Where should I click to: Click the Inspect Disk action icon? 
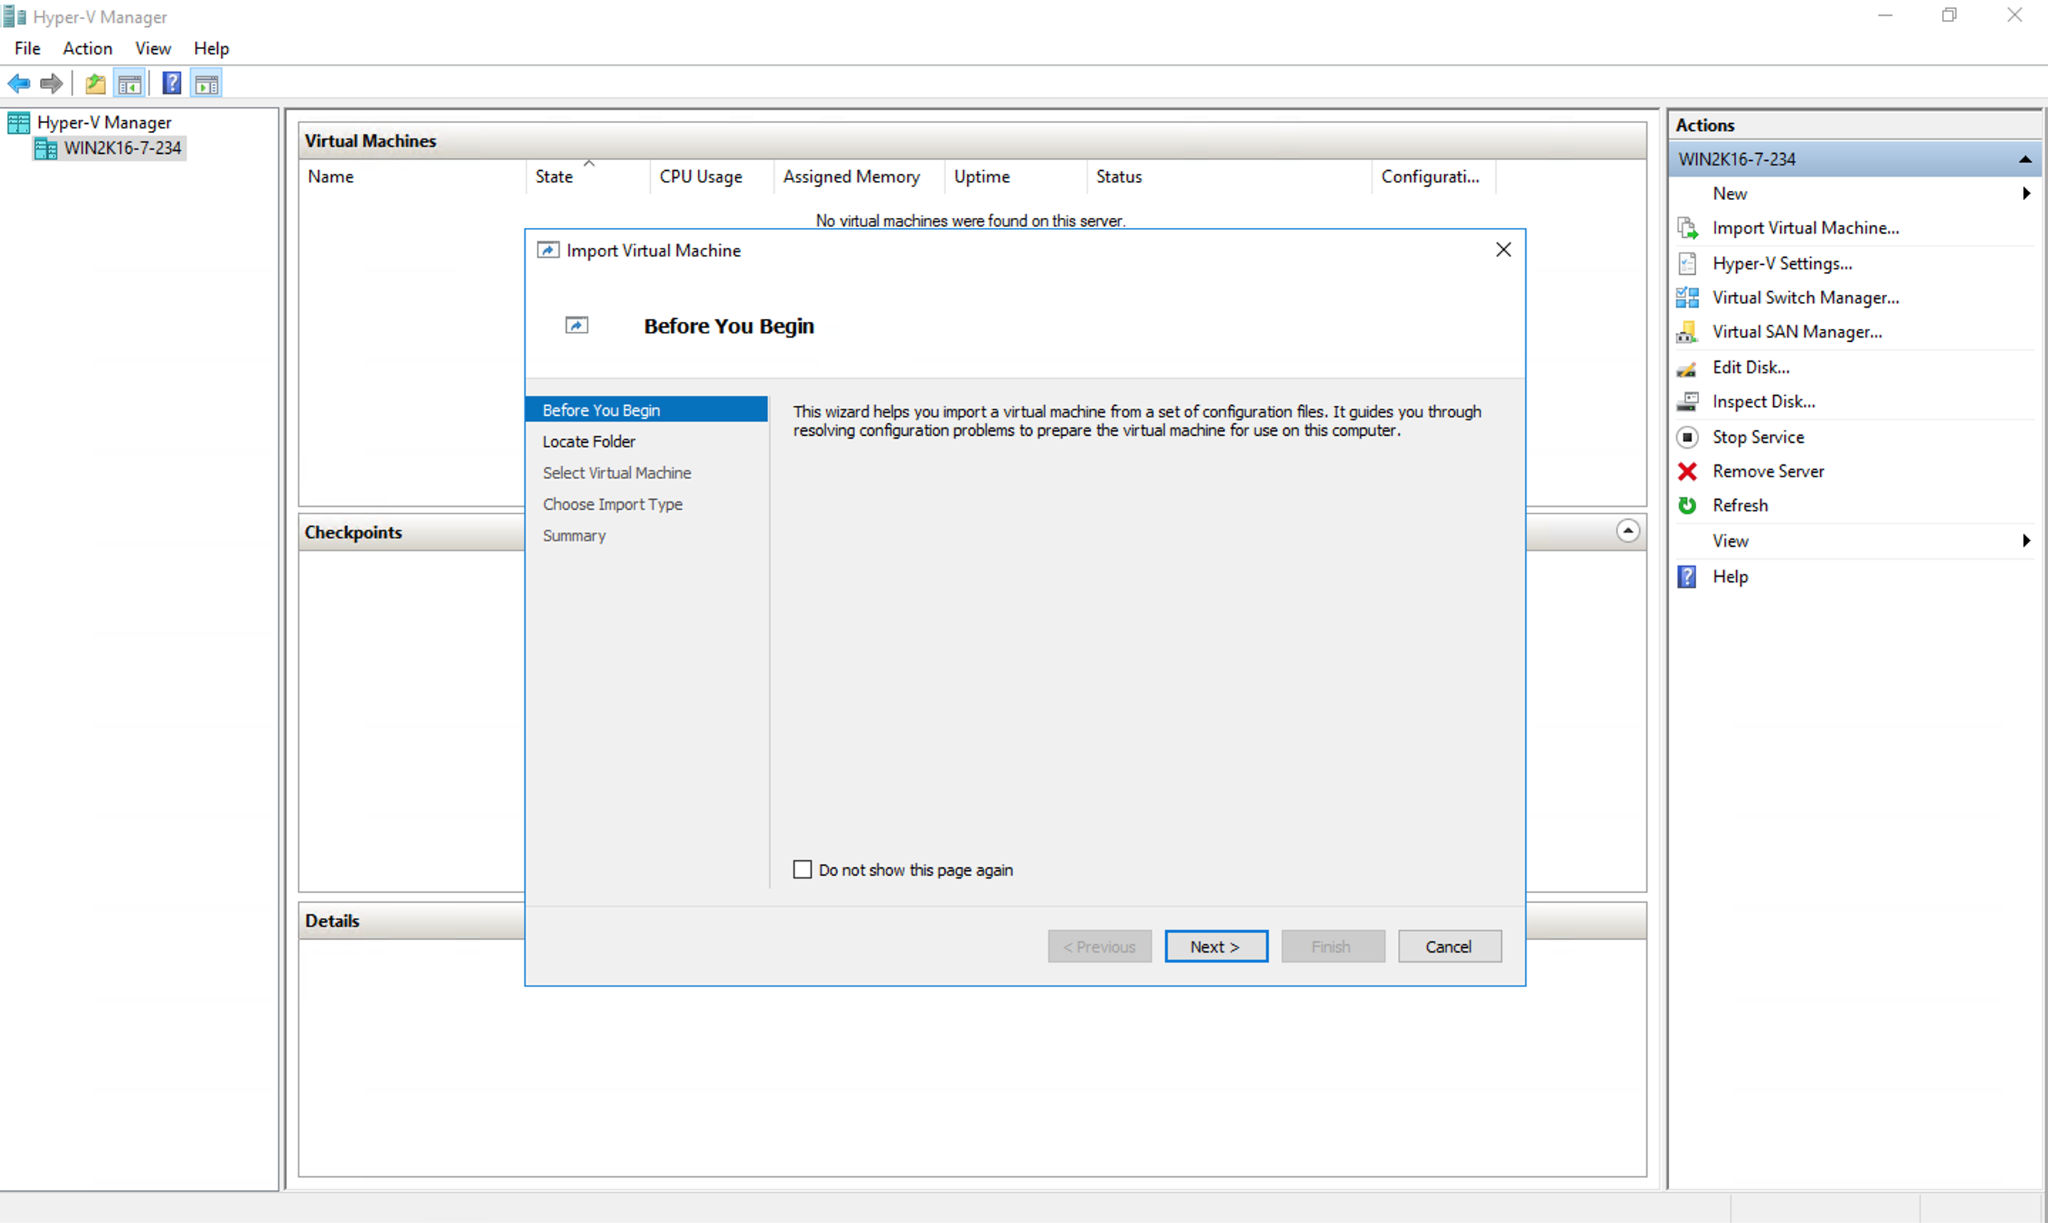click(x=1687, y=402)
